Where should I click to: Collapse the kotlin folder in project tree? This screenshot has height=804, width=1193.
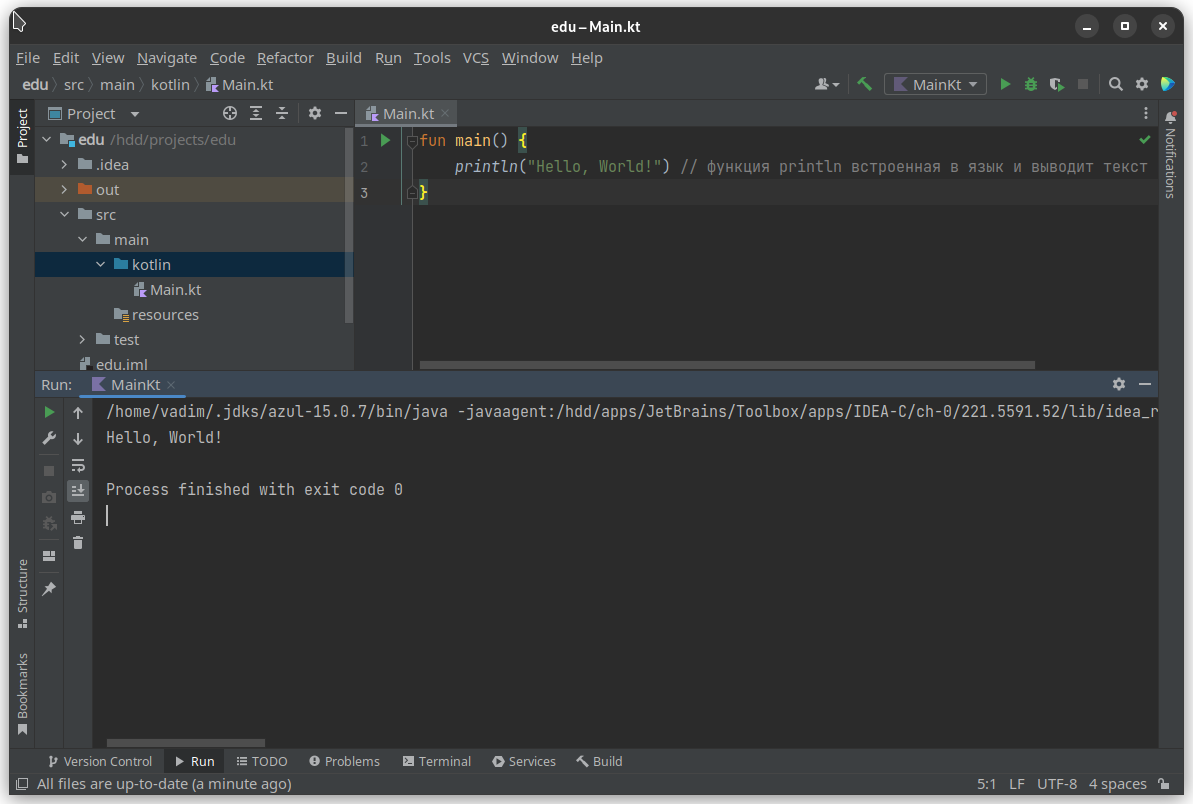coord(100,265)
